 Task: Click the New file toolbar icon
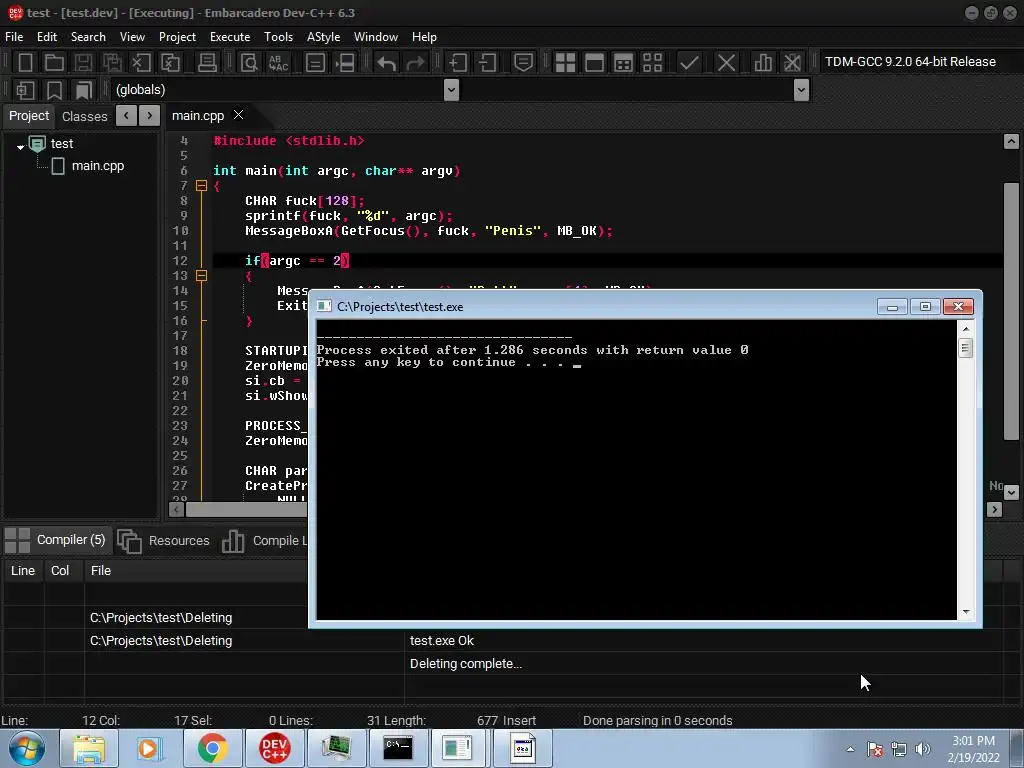25,63
